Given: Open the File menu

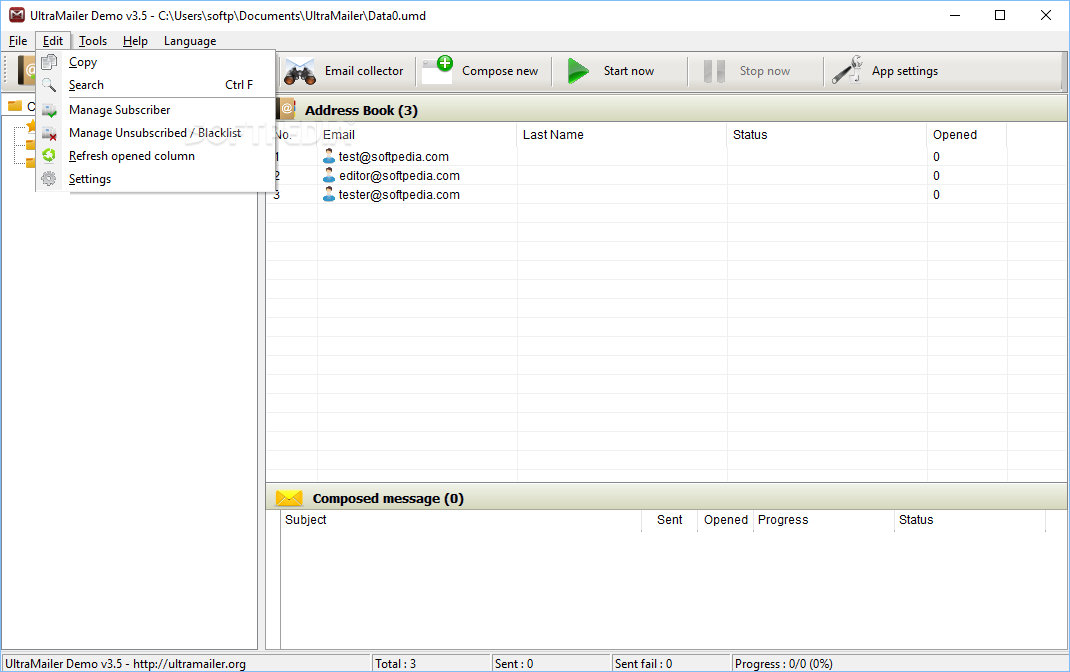Looking at the screenshot, I should pos(18,41).
